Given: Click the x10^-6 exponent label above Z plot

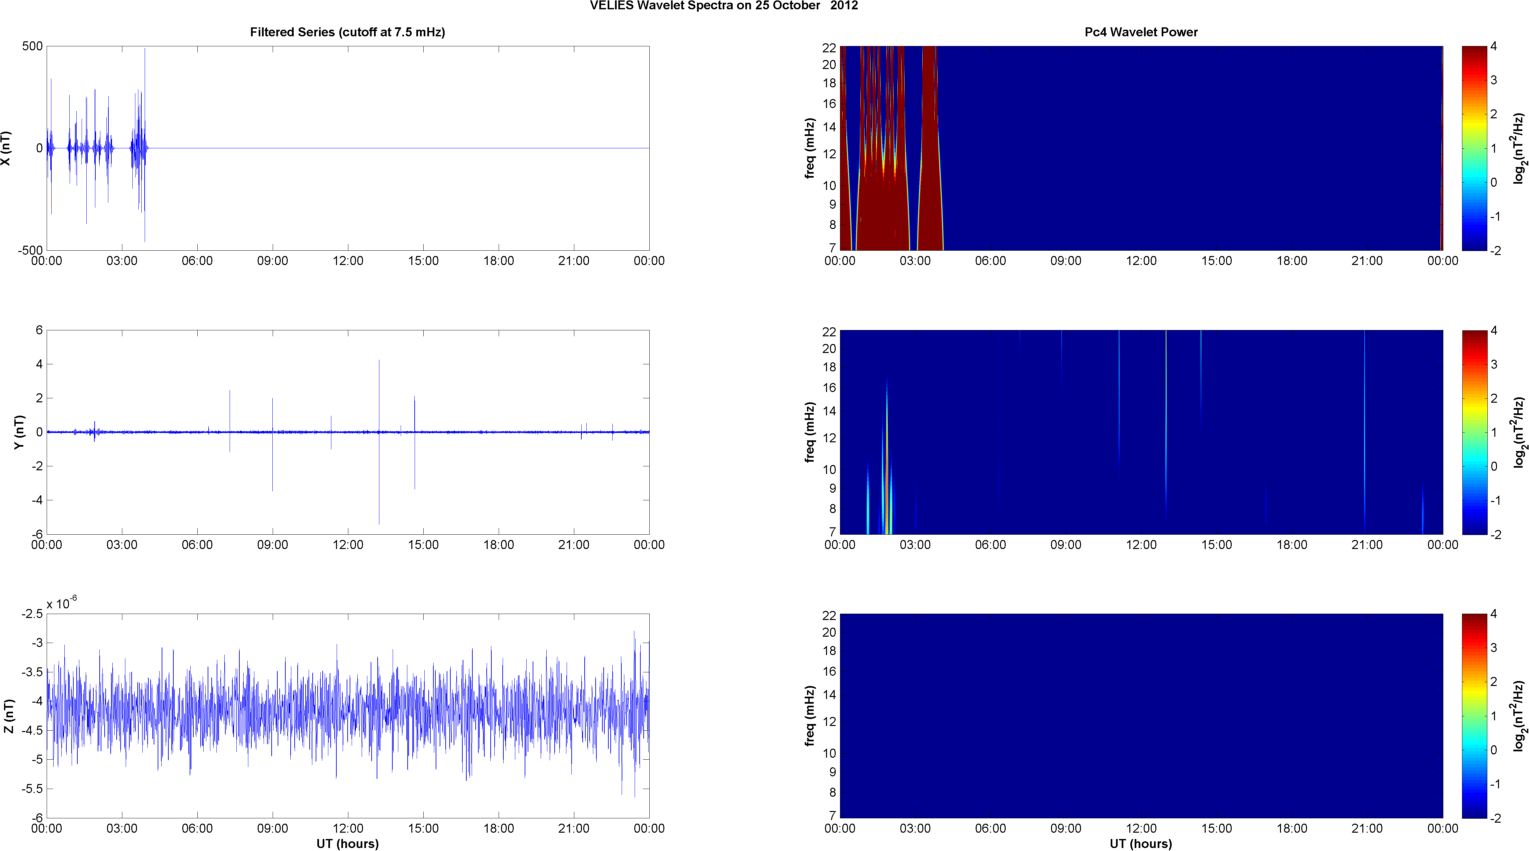Looking at the screenshot, I should (x=62, y=603).
